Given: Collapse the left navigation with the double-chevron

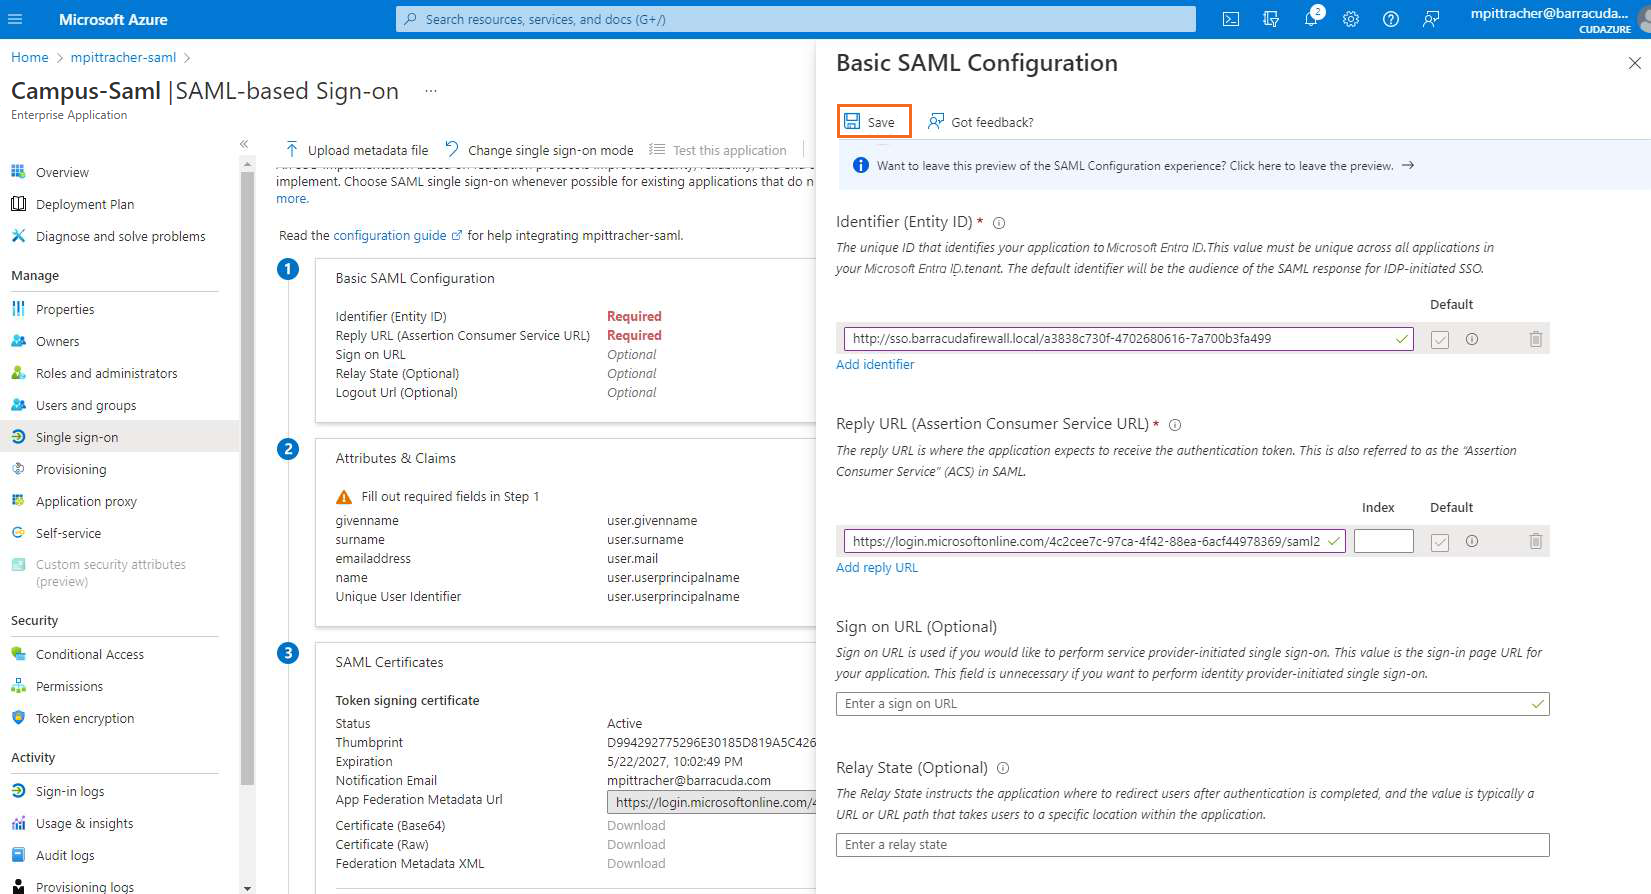Looking at the screenshot, I should click(244, 144).
